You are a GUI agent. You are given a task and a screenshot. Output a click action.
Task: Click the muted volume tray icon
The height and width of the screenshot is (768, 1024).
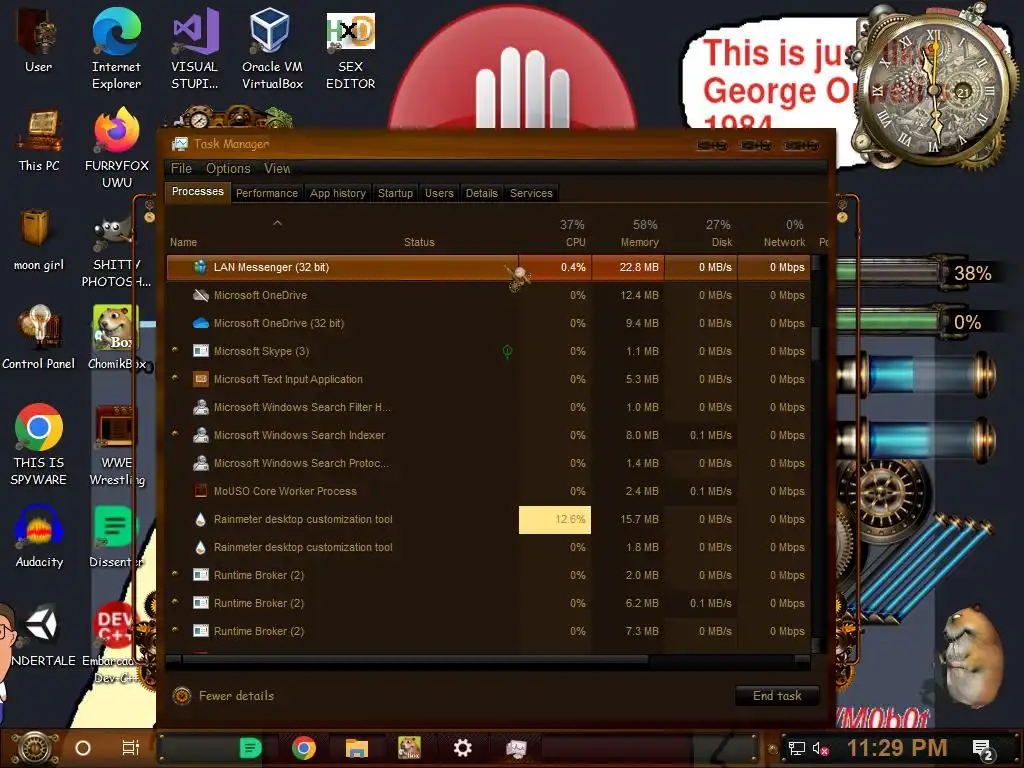[820, 748]
